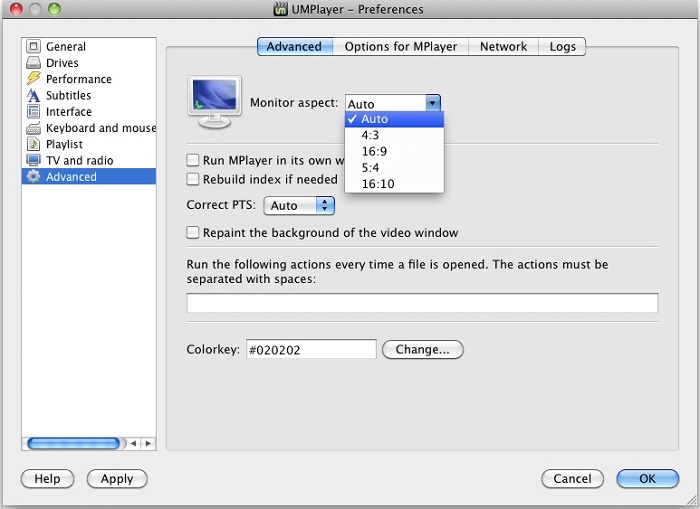This screenshot has height=509, width=700.
Task: Open TV and radio settings
Action: click(89, 160)
